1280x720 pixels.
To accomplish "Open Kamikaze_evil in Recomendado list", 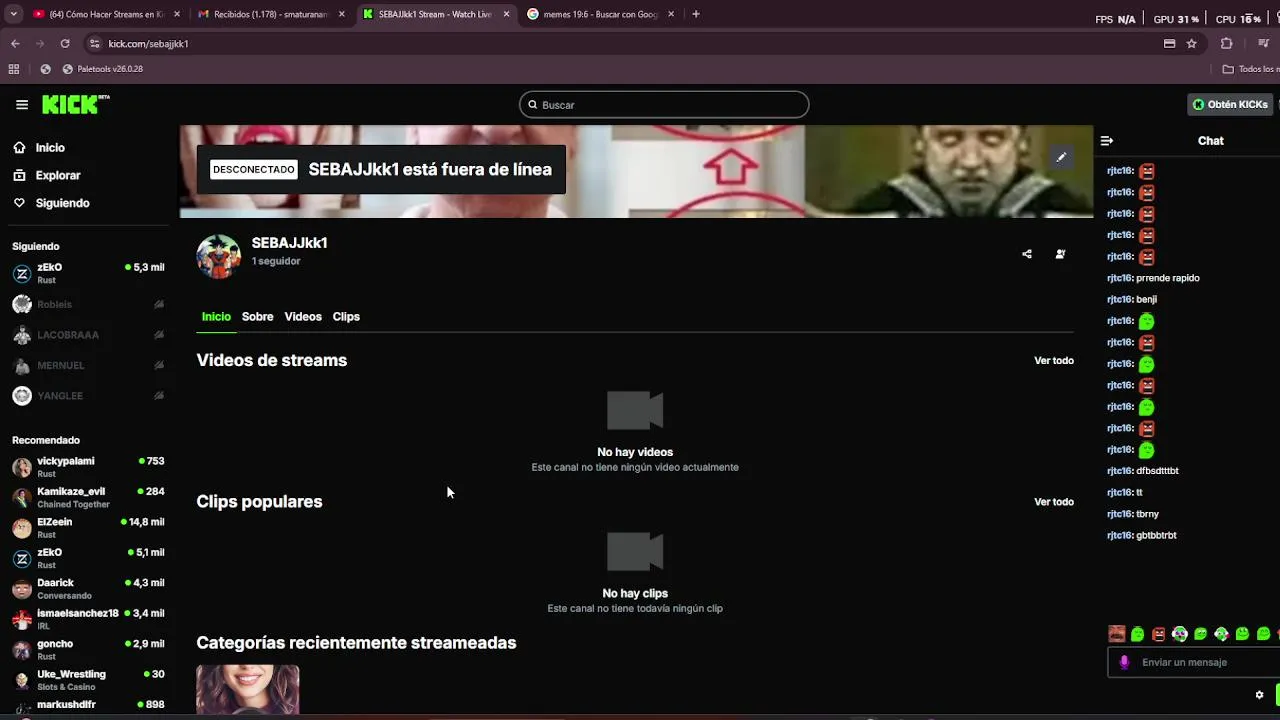I will coord(88,497).
